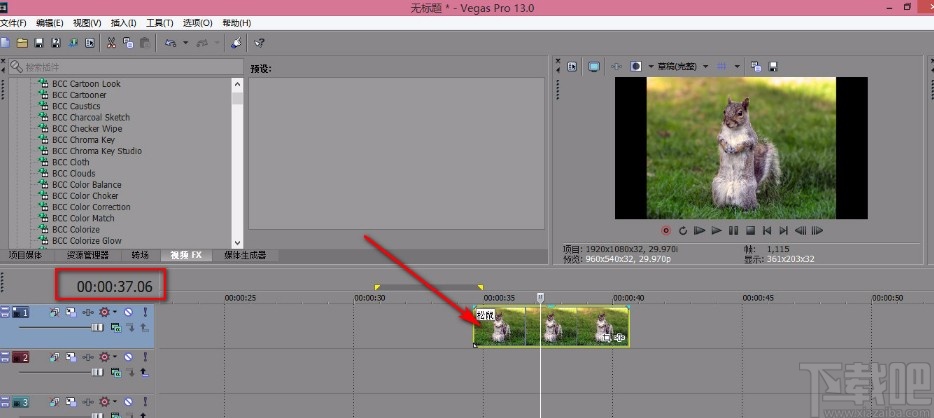
Task: Select BCC Chroma Key plugin
Action: coord(83,140)
